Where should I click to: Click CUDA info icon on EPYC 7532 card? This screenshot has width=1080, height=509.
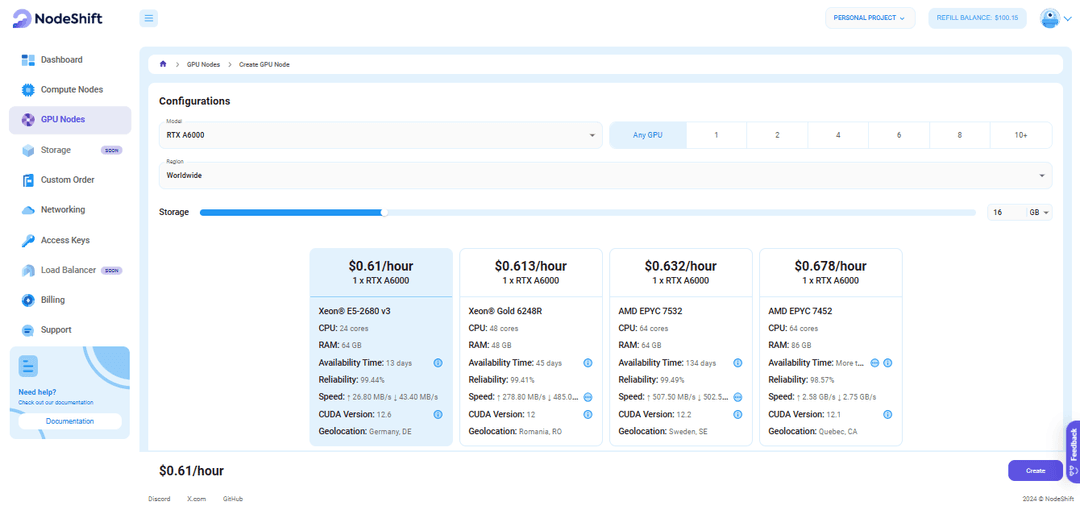[x=738, y=414]
